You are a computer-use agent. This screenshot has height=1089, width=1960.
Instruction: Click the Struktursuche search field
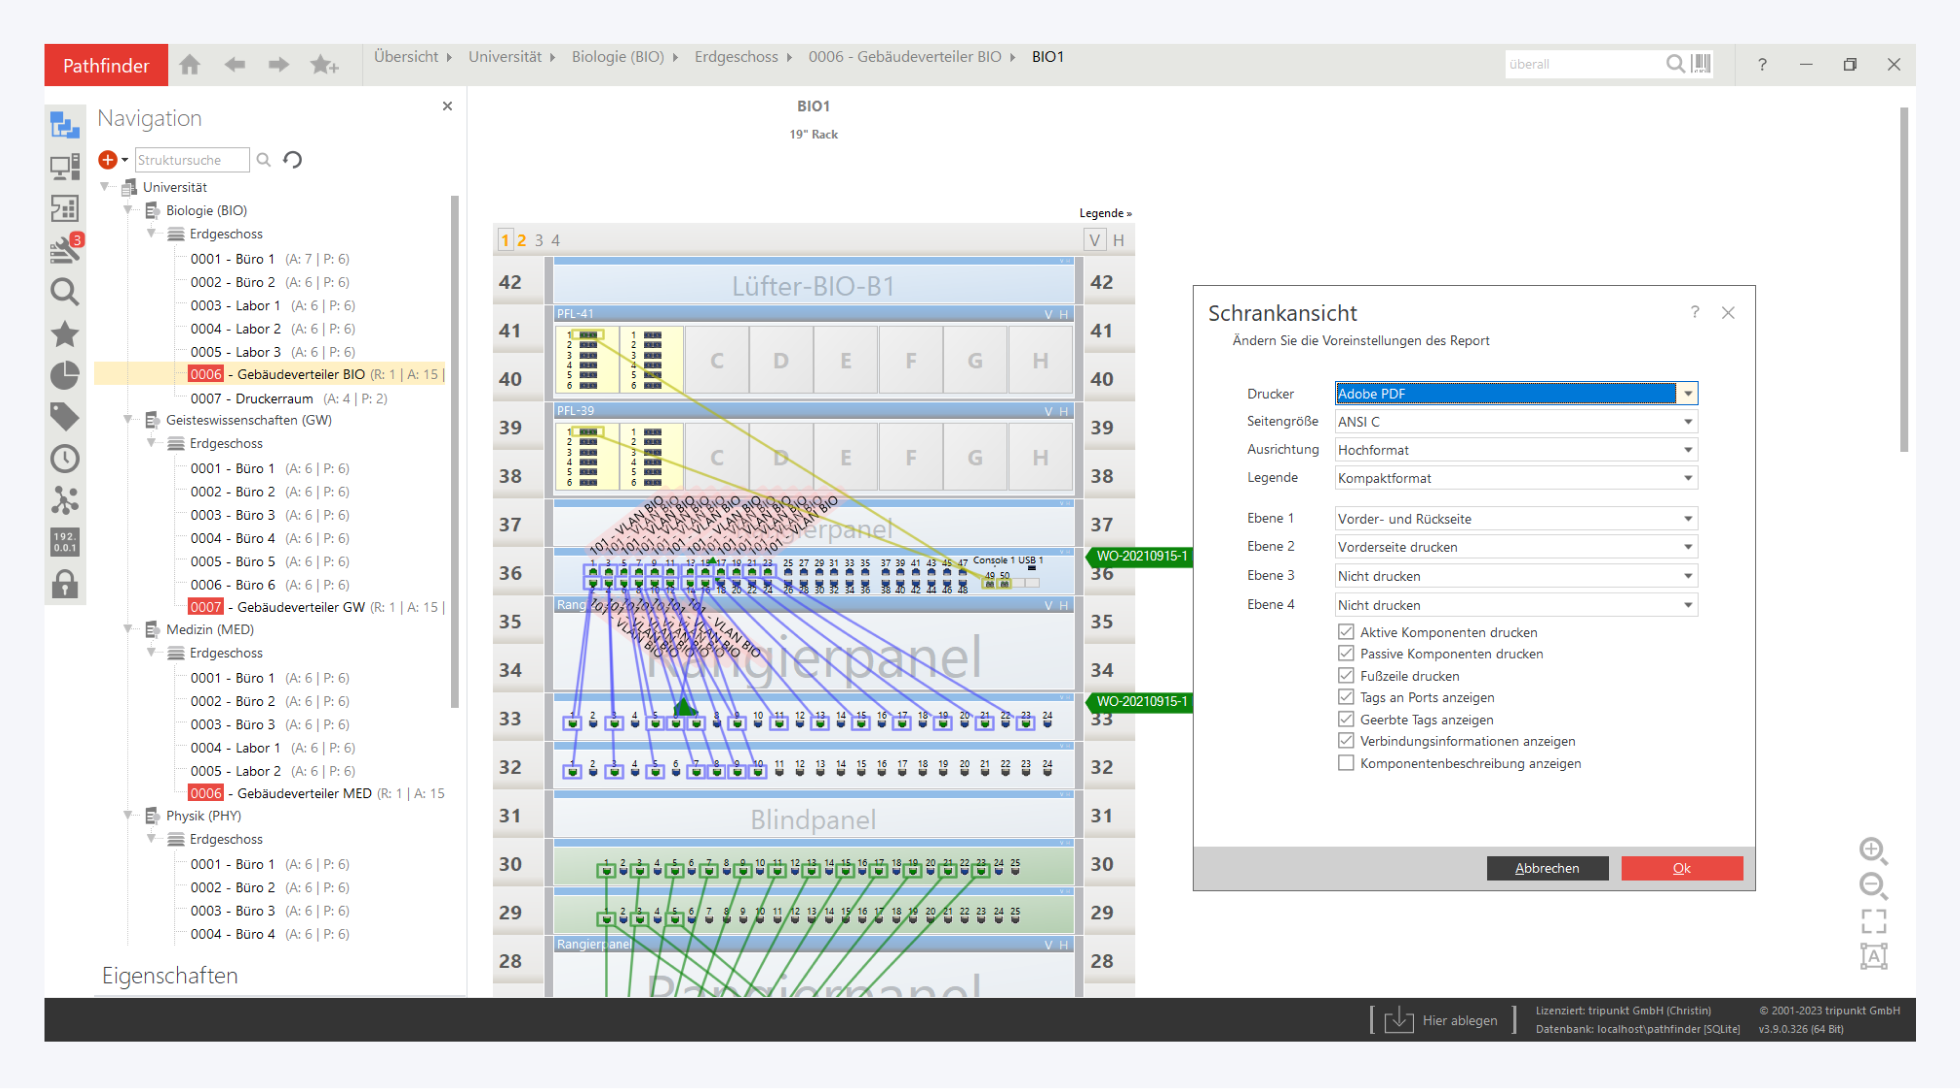[x=190, y=160]
